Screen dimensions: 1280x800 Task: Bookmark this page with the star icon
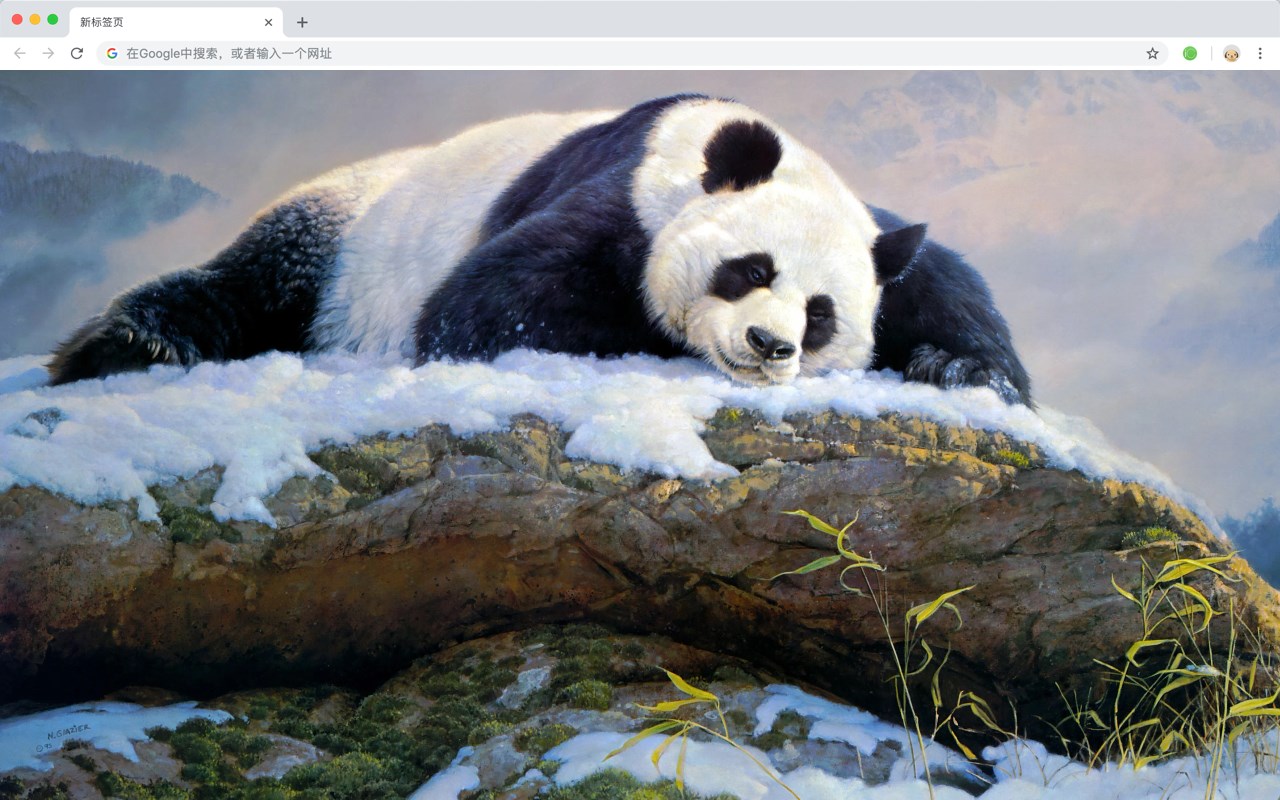pos(1152,53)
